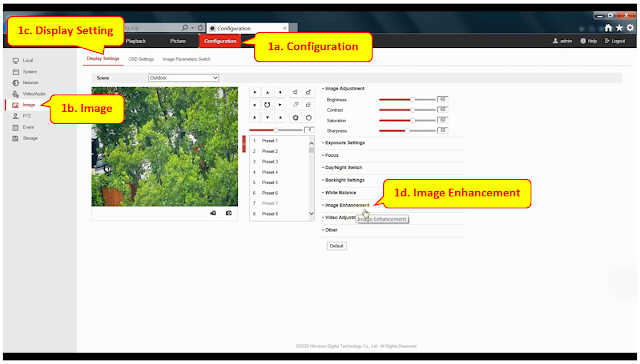Pan camera right with the PTZ right arrow

coord(280,105)
